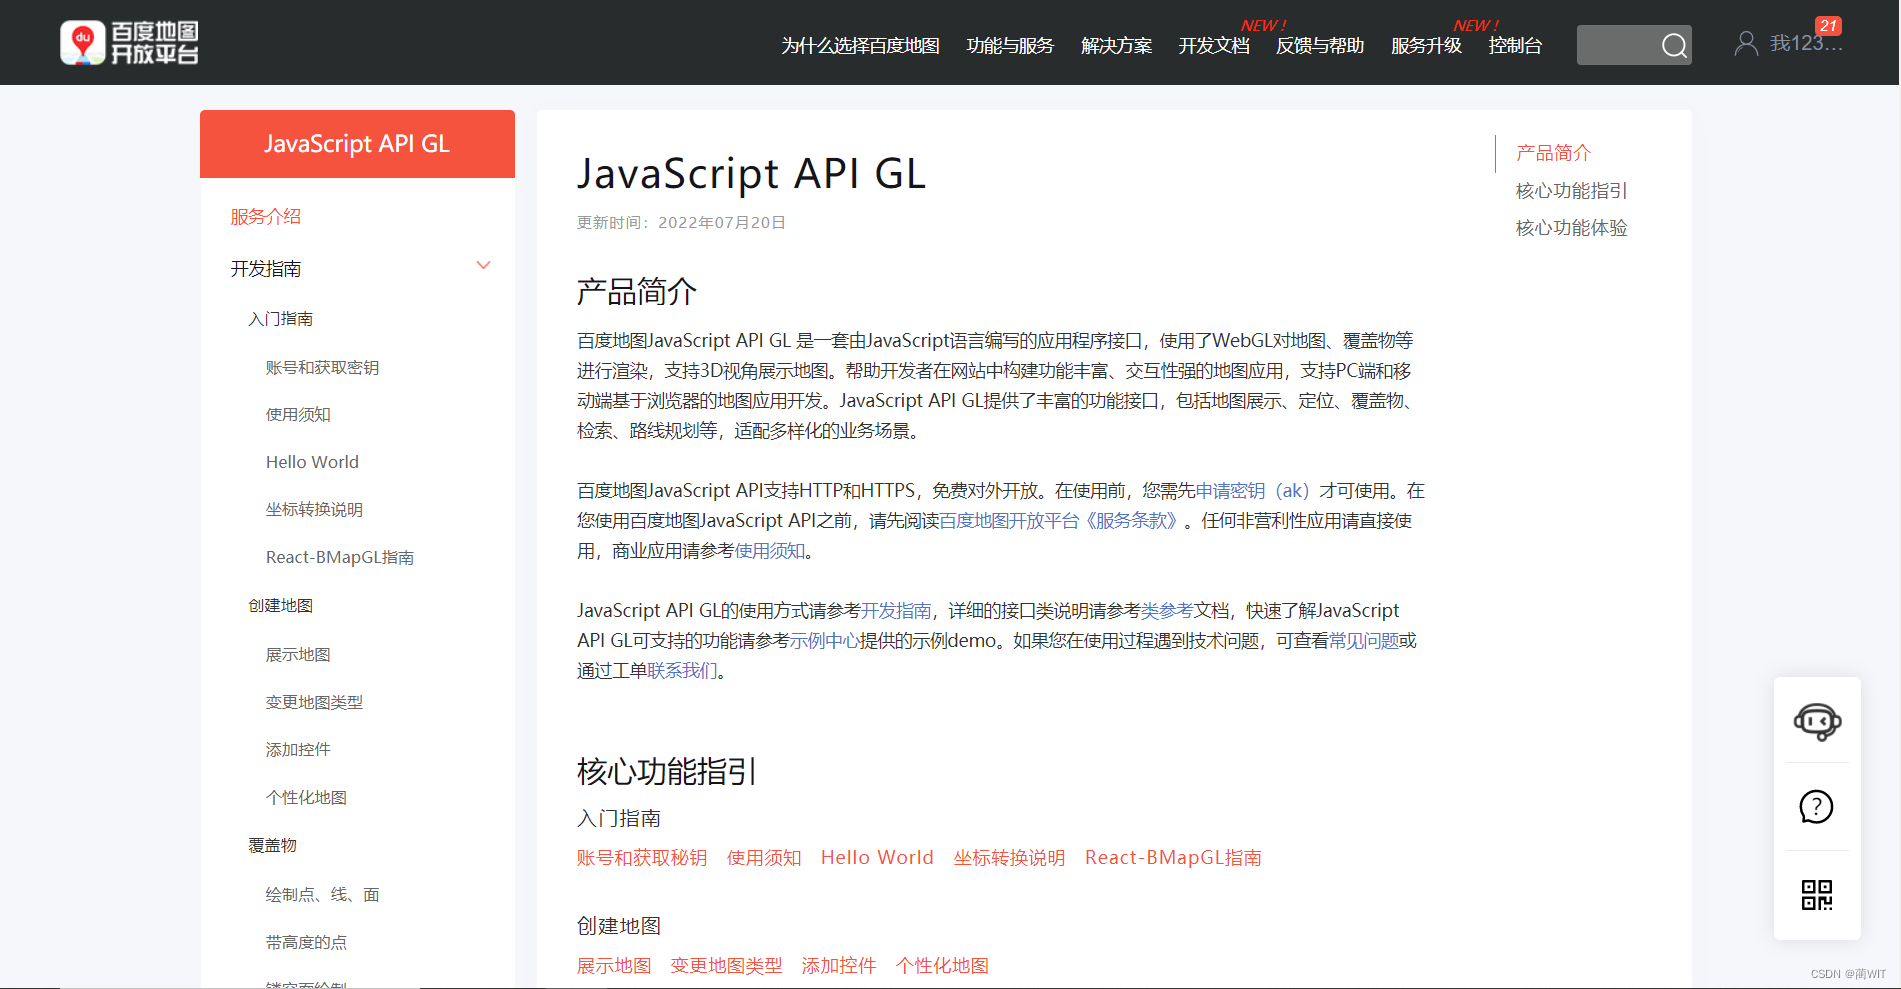
Task: Open 绘制点、线、面 sidebar item
Action: pyautogui.click(x=322, y=895)
